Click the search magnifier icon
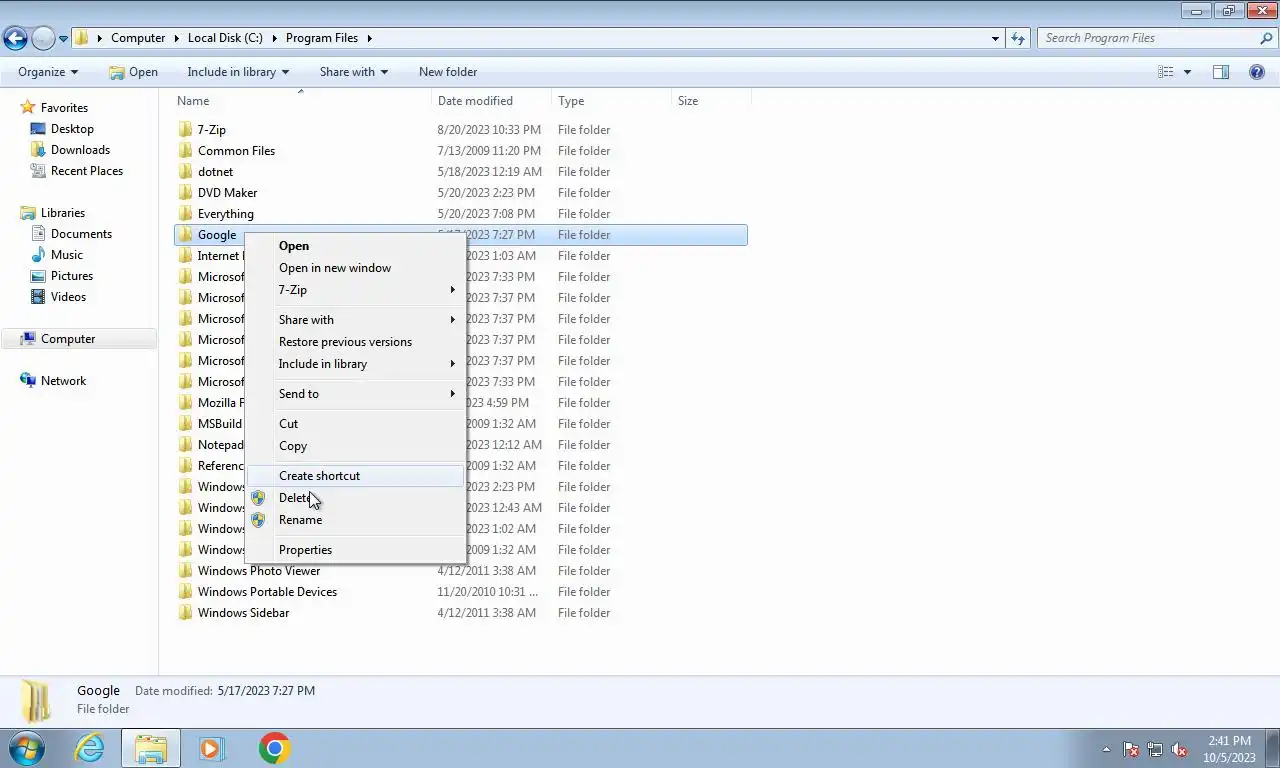 (x=1266, y=38)
